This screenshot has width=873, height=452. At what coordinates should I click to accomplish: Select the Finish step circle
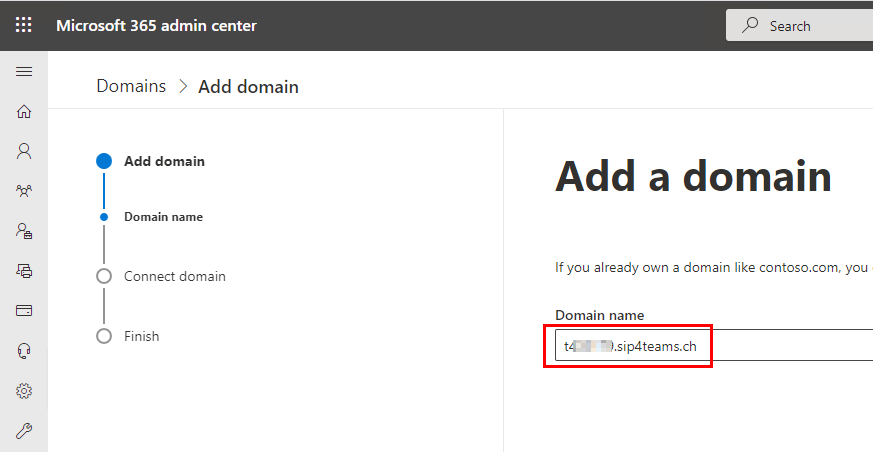(x=104, y=336)
